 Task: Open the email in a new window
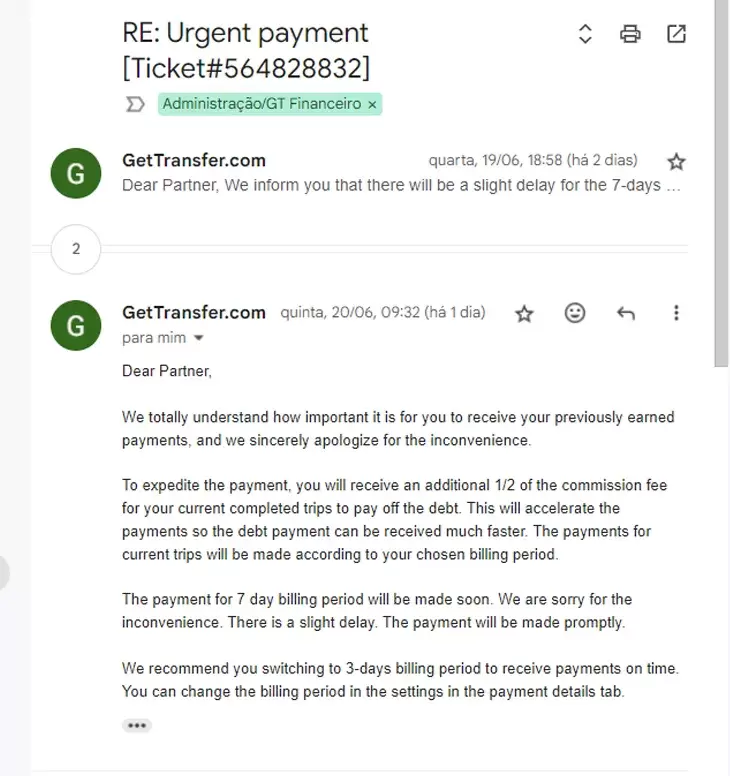(677, 34)
